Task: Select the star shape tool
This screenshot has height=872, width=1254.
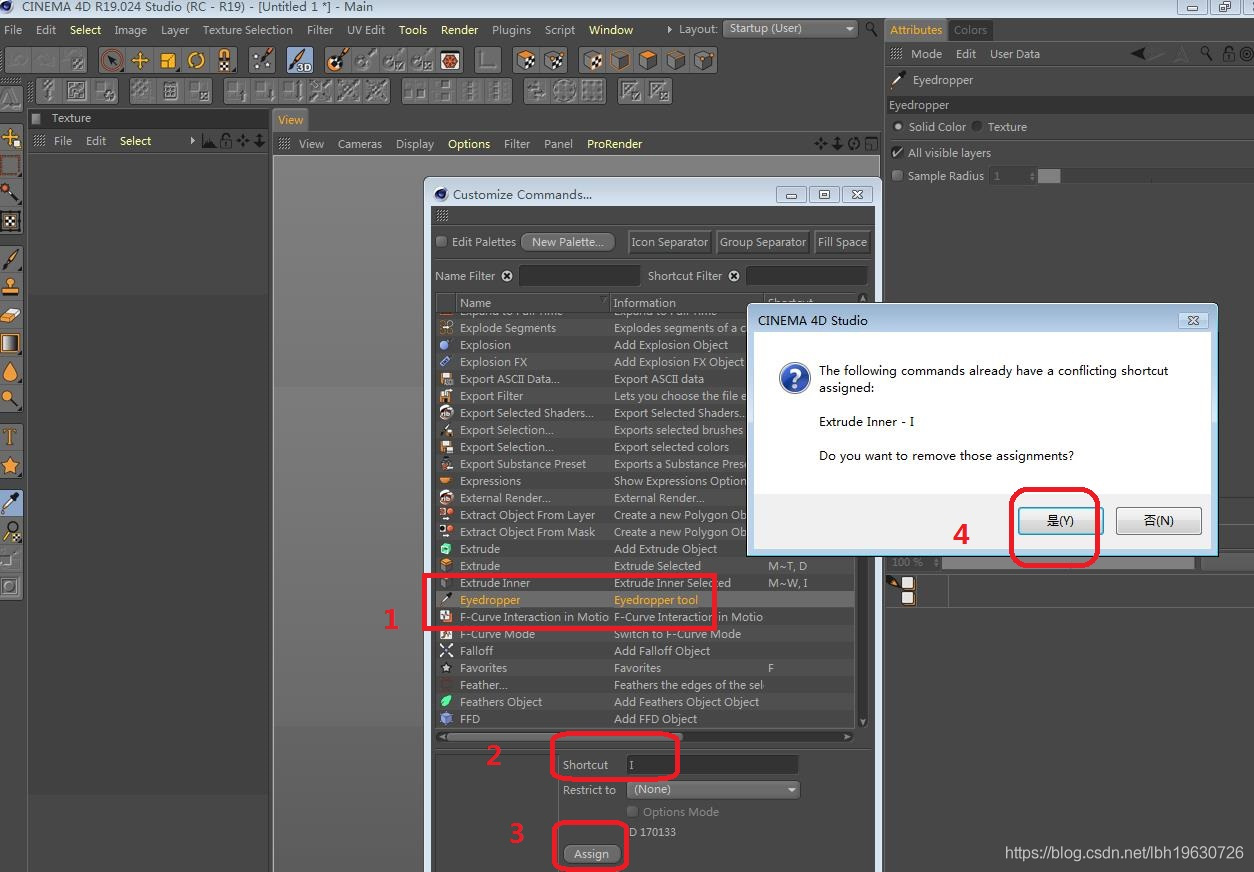Action: 11,465
